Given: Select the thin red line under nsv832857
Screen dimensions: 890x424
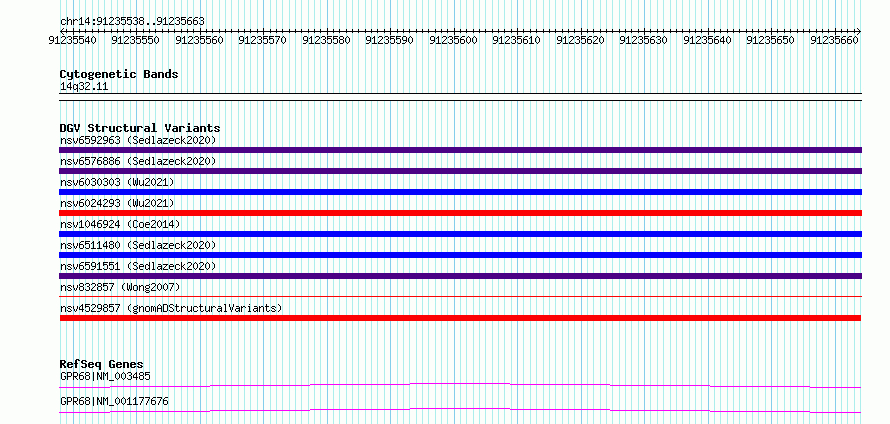Looking at the screenshot, I should tap(460, 296).
